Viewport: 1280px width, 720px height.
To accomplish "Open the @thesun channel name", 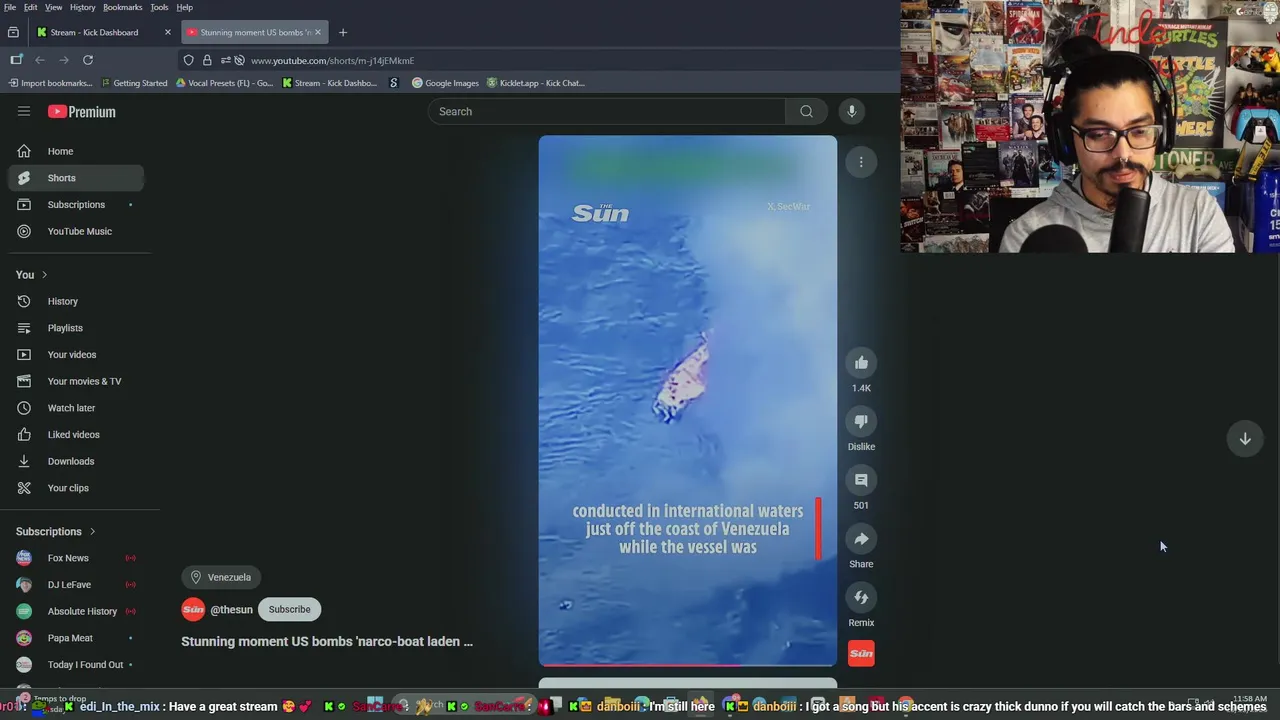I will 231,609.
